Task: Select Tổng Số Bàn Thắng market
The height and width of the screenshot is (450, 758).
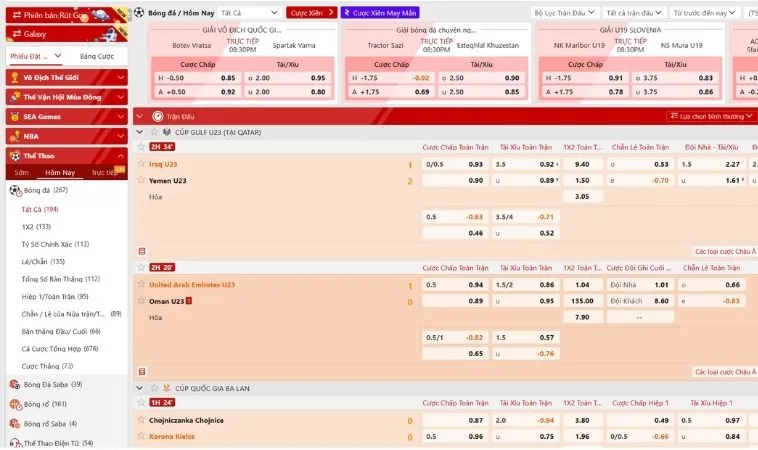Action: click(x=60, y=279)
